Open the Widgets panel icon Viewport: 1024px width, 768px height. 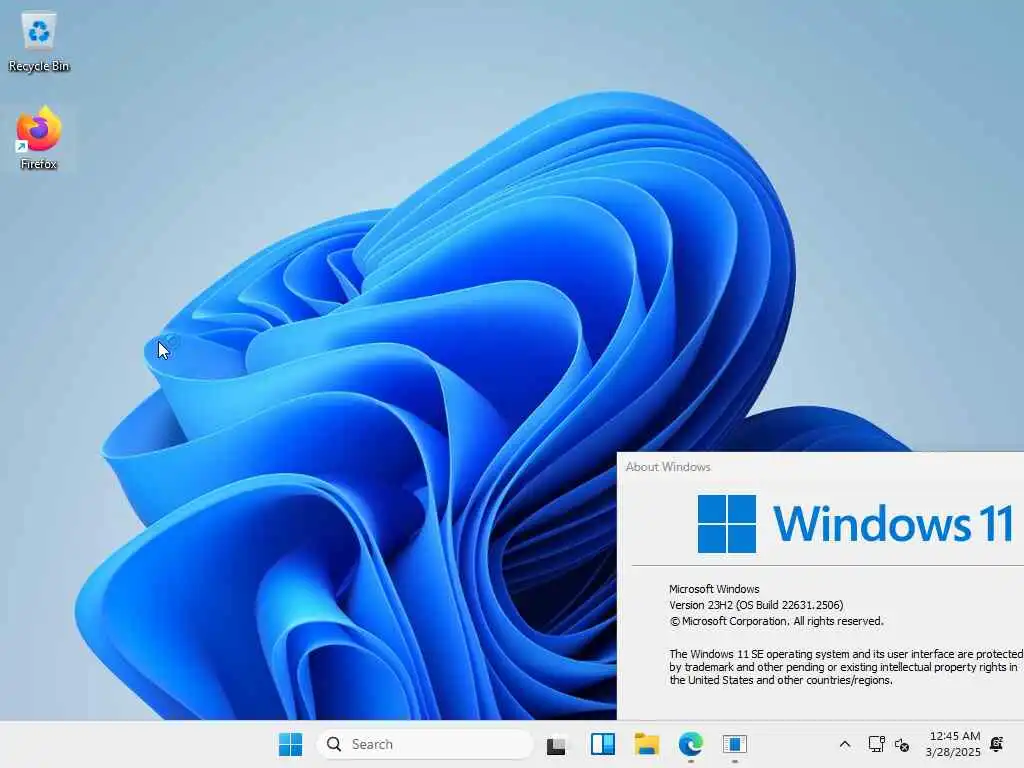click(x=603, y=744)
